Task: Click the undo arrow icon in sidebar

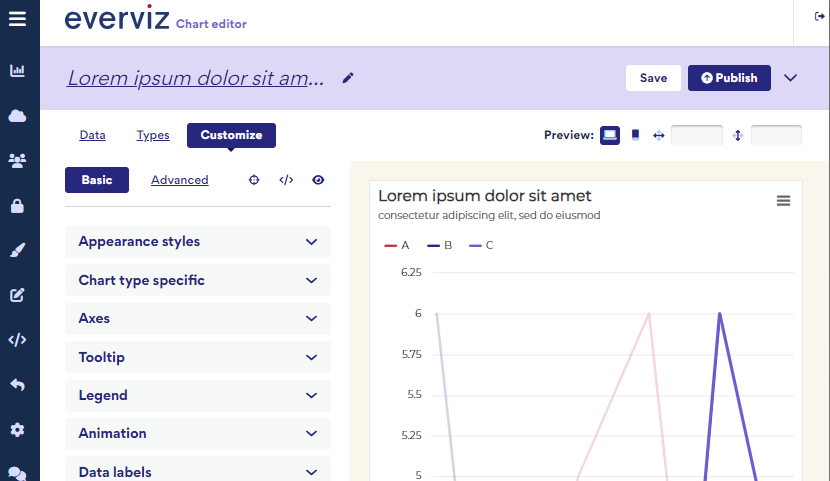Action: pyautogui.click(x=17, y=385)
